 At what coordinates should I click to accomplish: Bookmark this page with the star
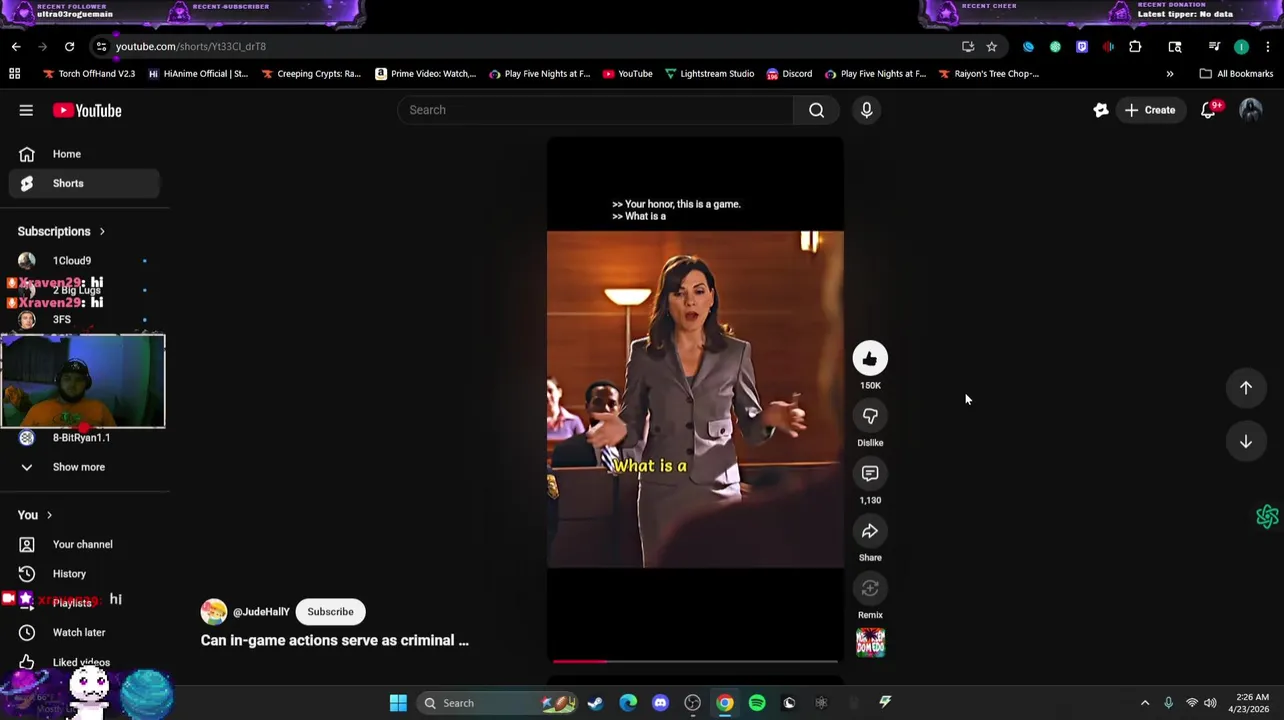(991, 46)
